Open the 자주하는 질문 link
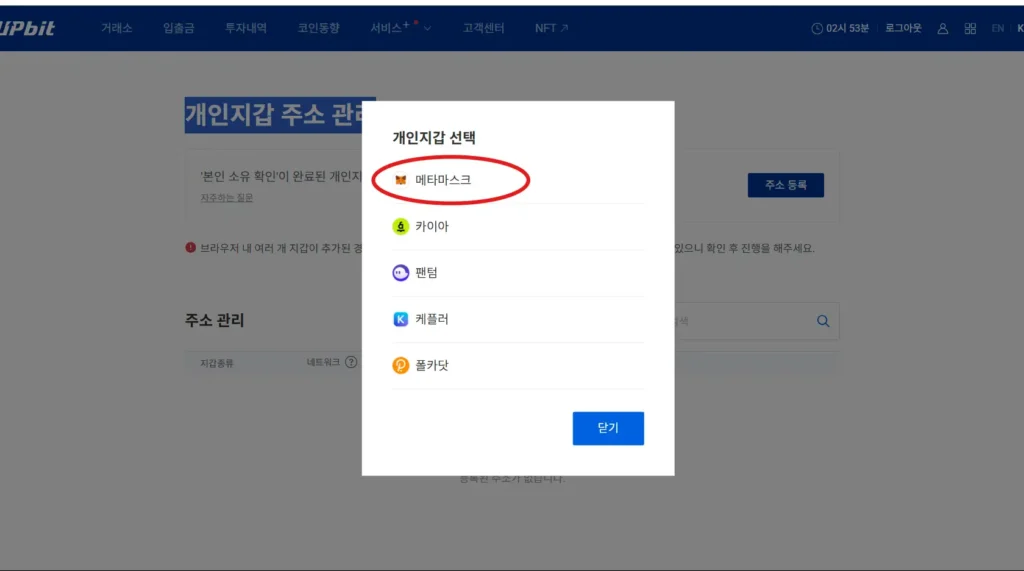Viewport: 1024px width, 571px height. (x=227, y=197)
